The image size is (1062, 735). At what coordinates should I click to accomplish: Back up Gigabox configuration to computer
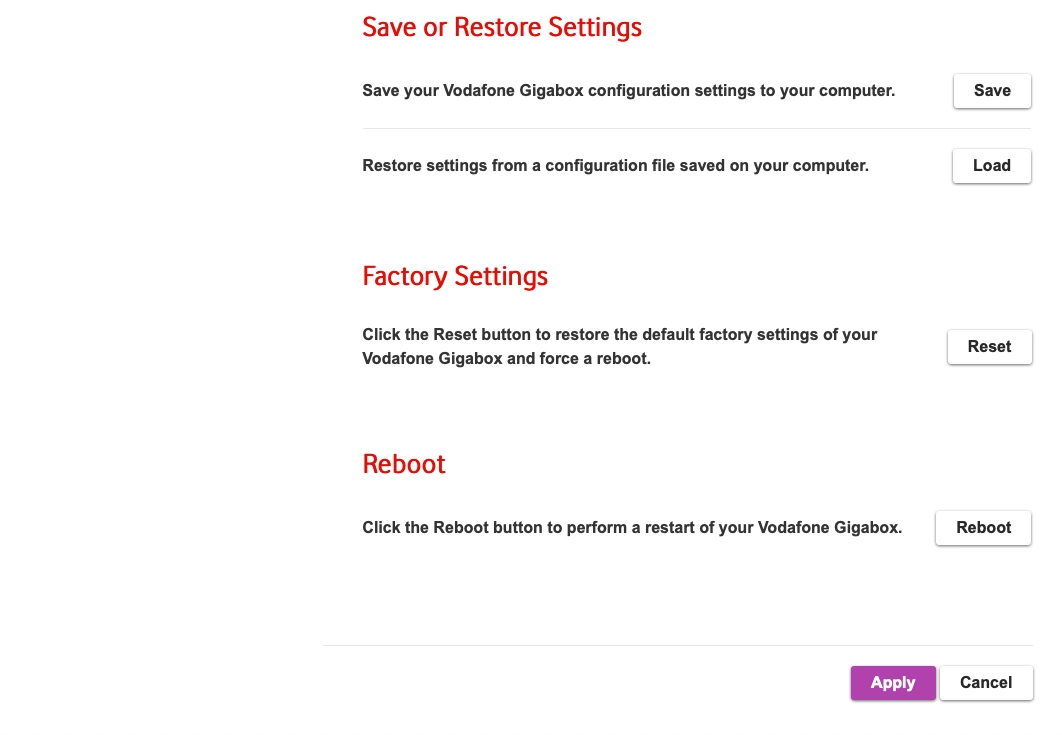[x=991, y=91]
